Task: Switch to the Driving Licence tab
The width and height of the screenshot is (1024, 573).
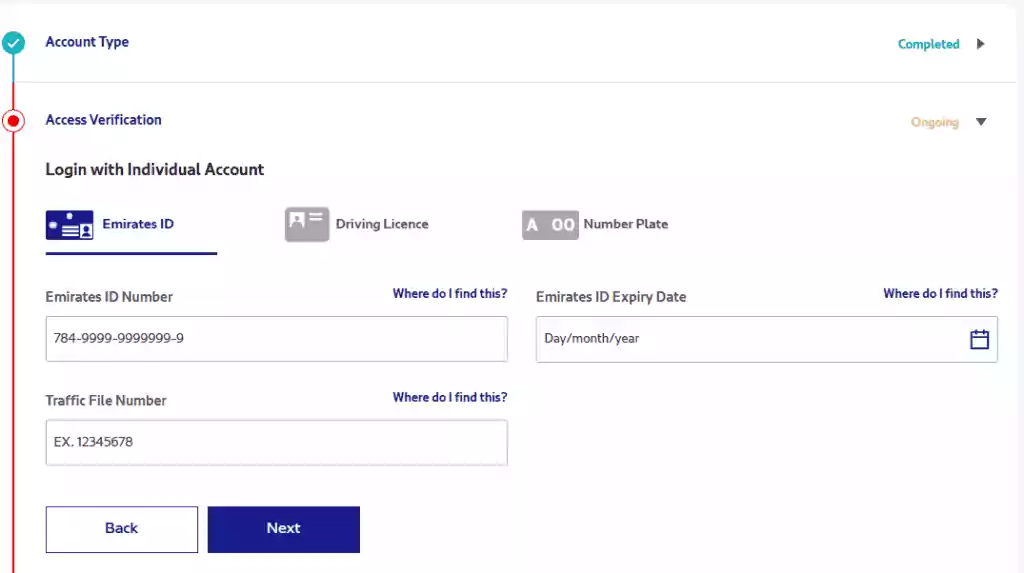Action: pyautogui.click(x=357, y=225)
